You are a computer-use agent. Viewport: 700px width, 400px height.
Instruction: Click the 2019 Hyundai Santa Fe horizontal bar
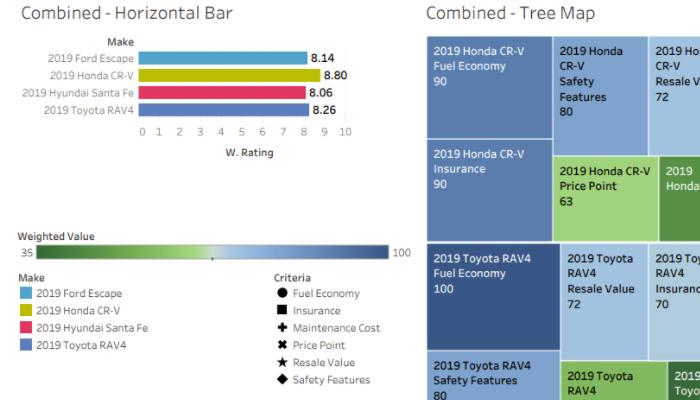coord(222,93)
